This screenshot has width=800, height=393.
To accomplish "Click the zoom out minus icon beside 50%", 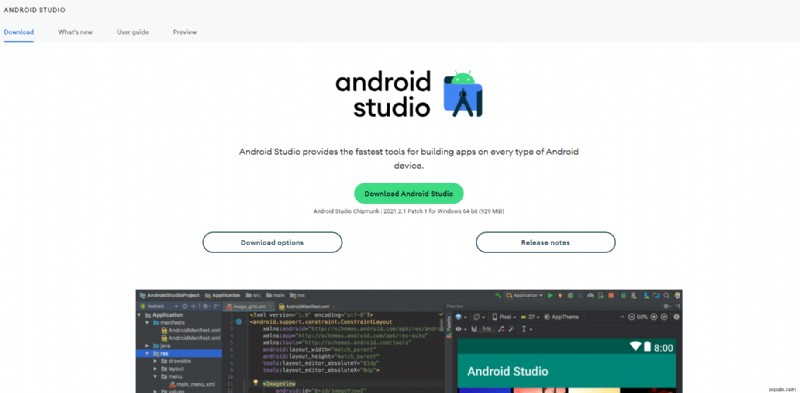I will click(632, 317).
